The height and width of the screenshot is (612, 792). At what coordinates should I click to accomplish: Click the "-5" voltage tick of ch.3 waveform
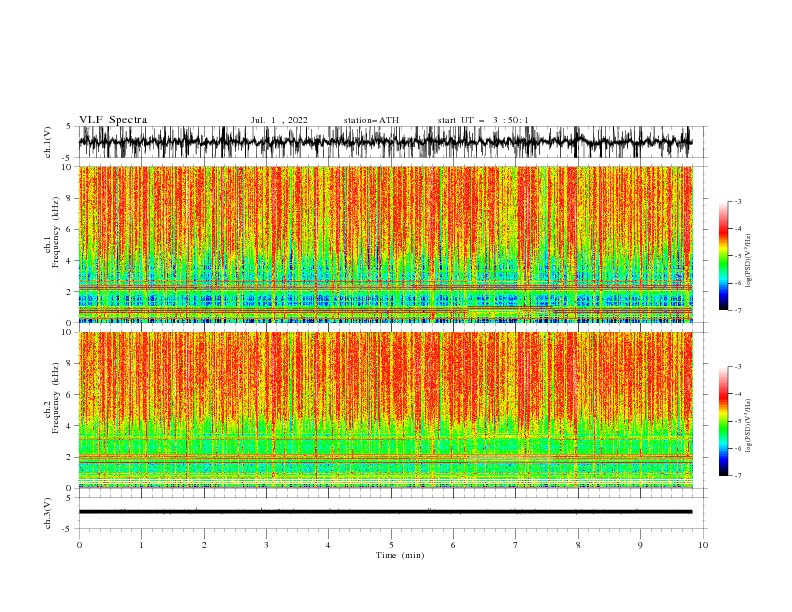(67, 529)
